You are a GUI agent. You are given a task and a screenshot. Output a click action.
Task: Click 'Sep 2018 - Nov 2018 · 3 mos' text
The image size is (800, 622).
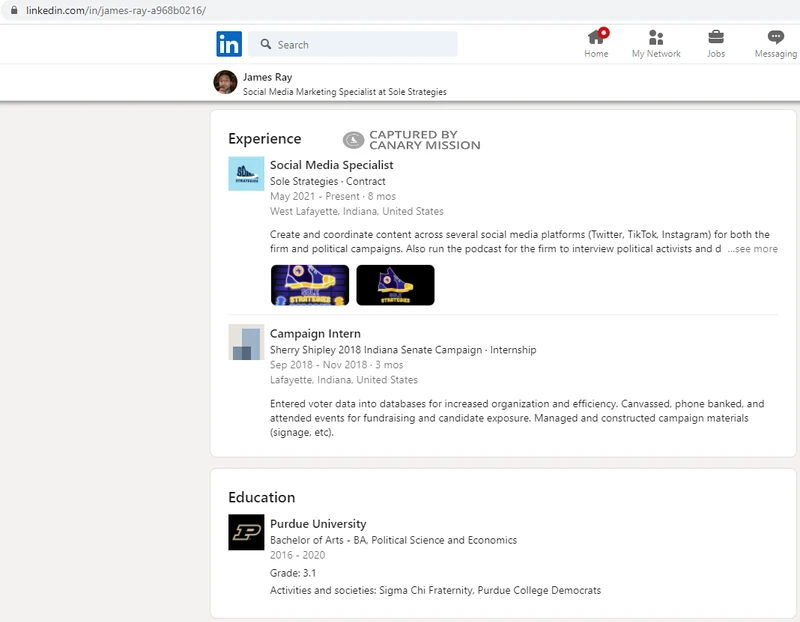(336, 365)
